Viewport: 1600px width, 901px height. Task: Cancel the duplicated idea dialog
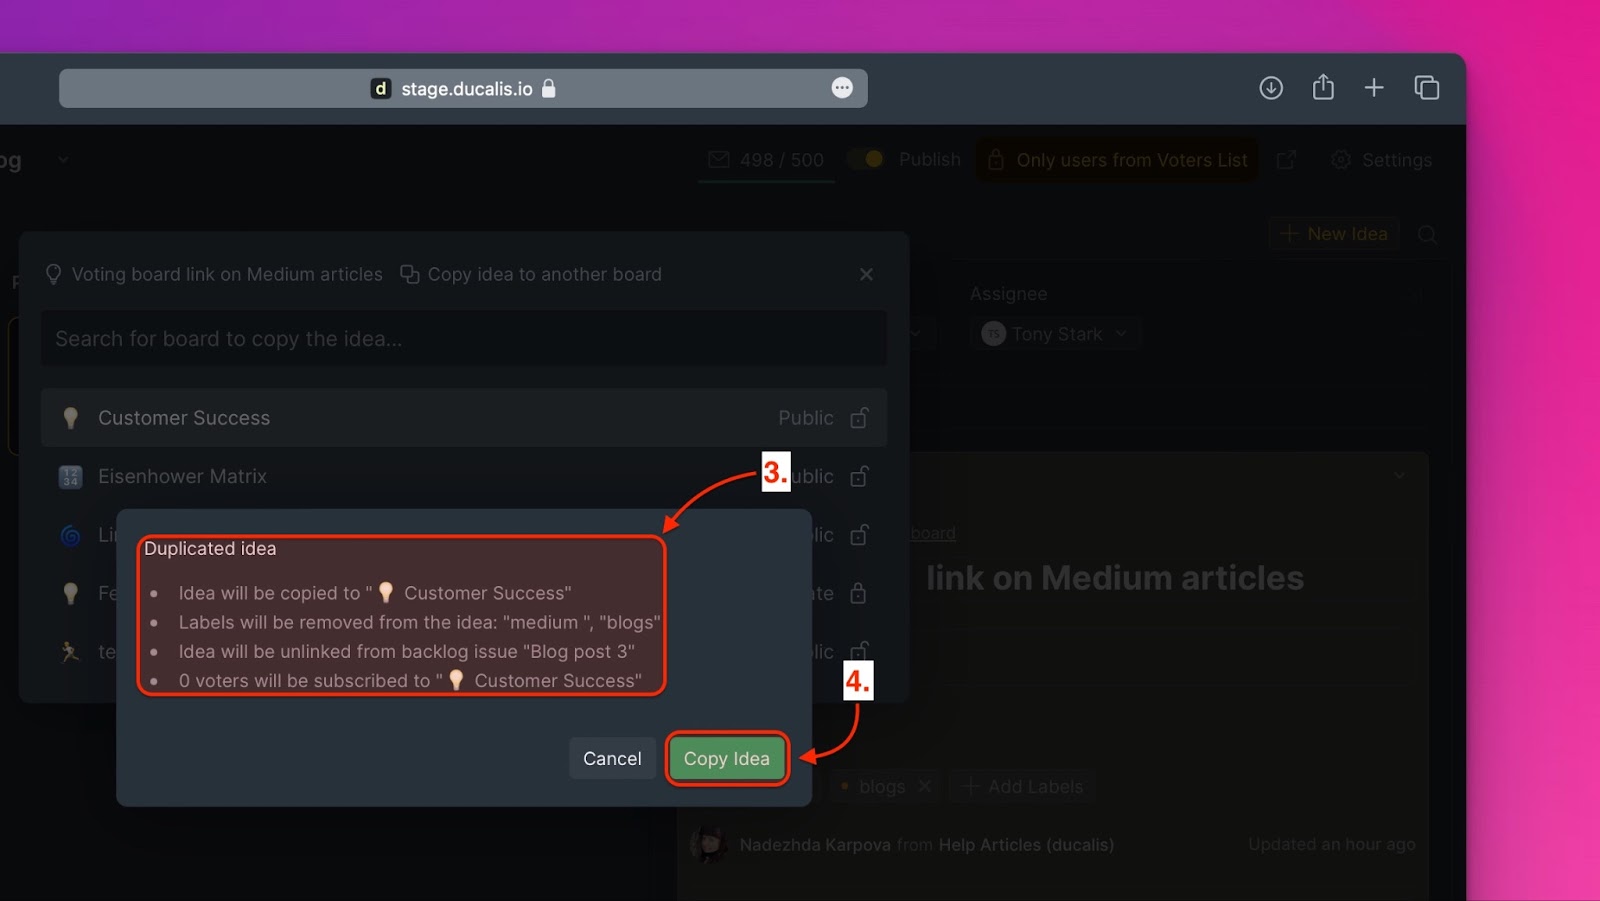coord(612,759)
